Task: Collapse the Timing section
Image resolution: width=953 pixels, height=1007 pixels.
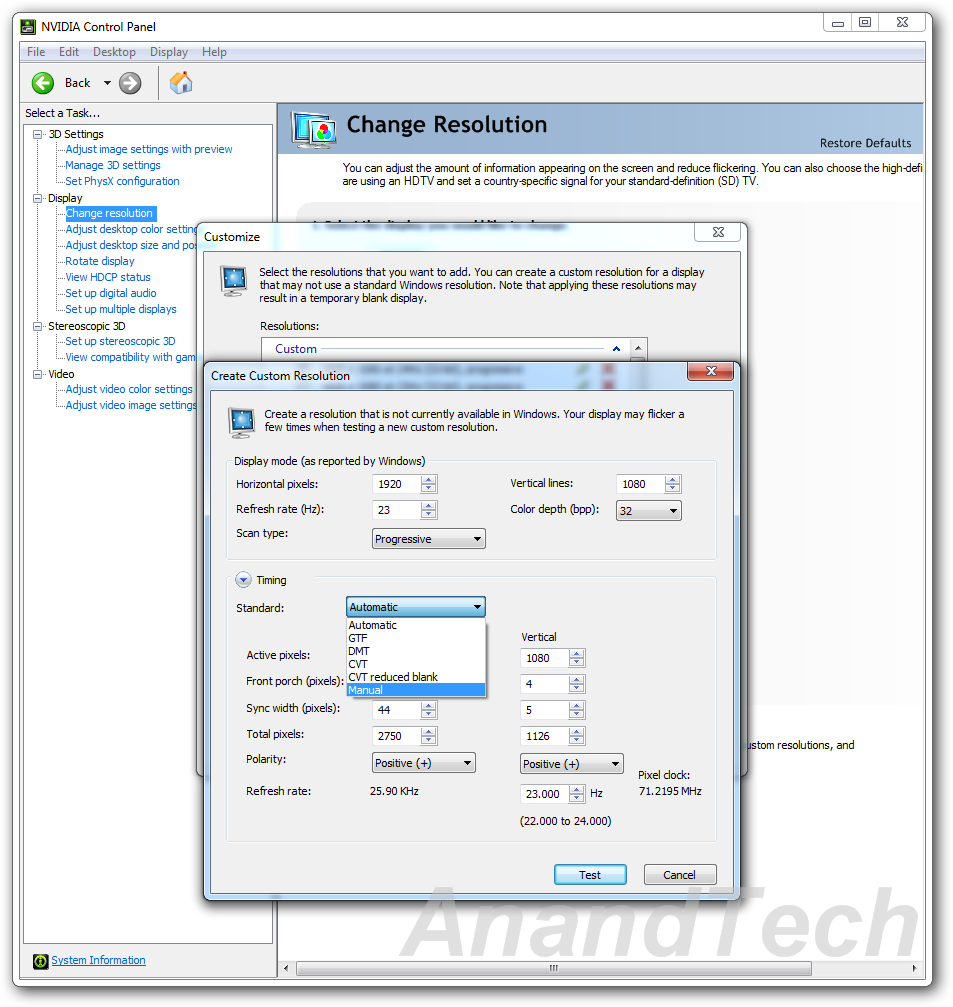Action: point(243,580)
